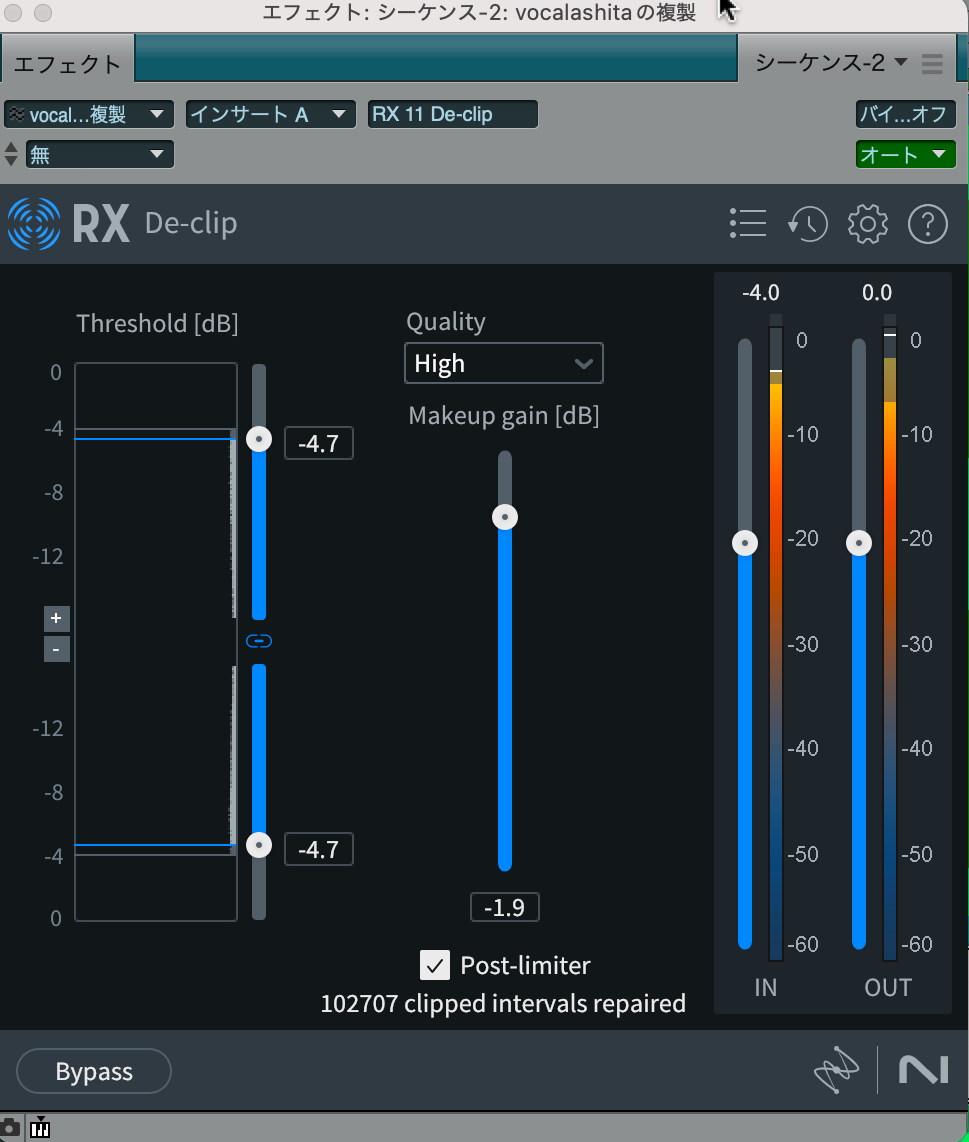
Task: Click the "Threshold [dB]" label
Action: pos(157,323)
